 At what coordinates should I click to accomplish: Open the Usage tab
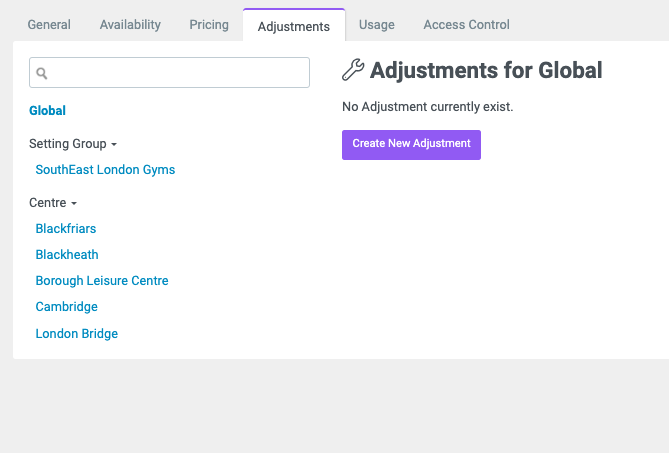click(x=377, y=25)
